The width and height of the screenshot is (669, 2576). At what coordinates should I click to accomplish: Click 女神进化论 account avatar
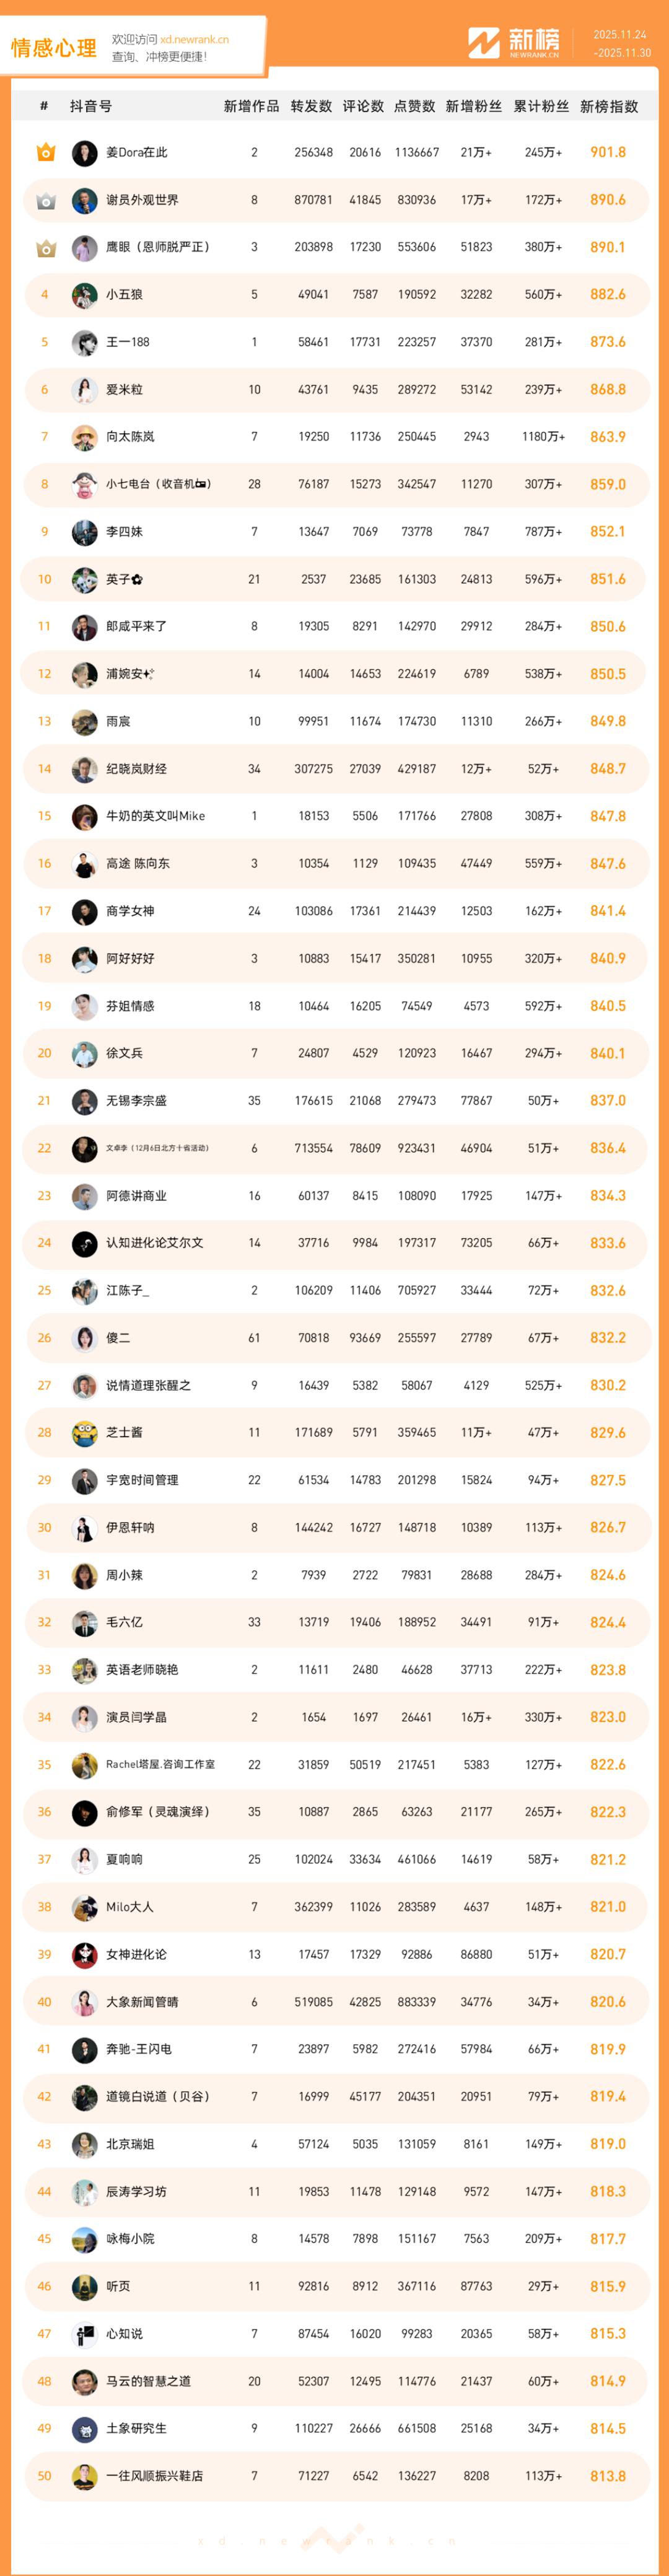[85, 1954]
